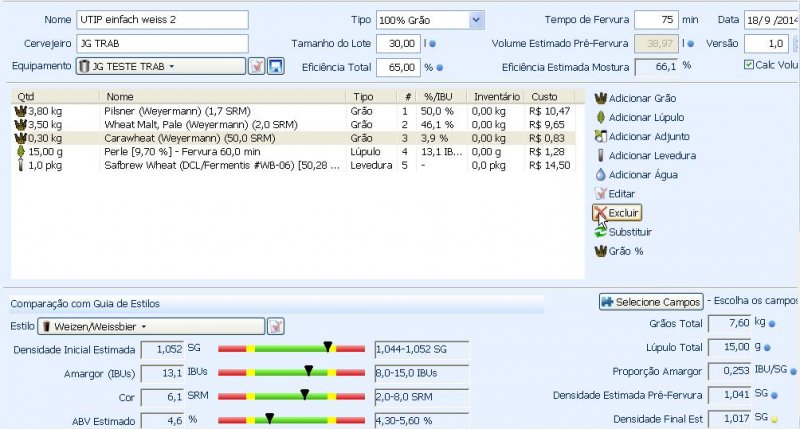Viewport: 800px width, 429px height.
Task: Click the Amargor (IBUs) range bar
Action: point(291,372)
